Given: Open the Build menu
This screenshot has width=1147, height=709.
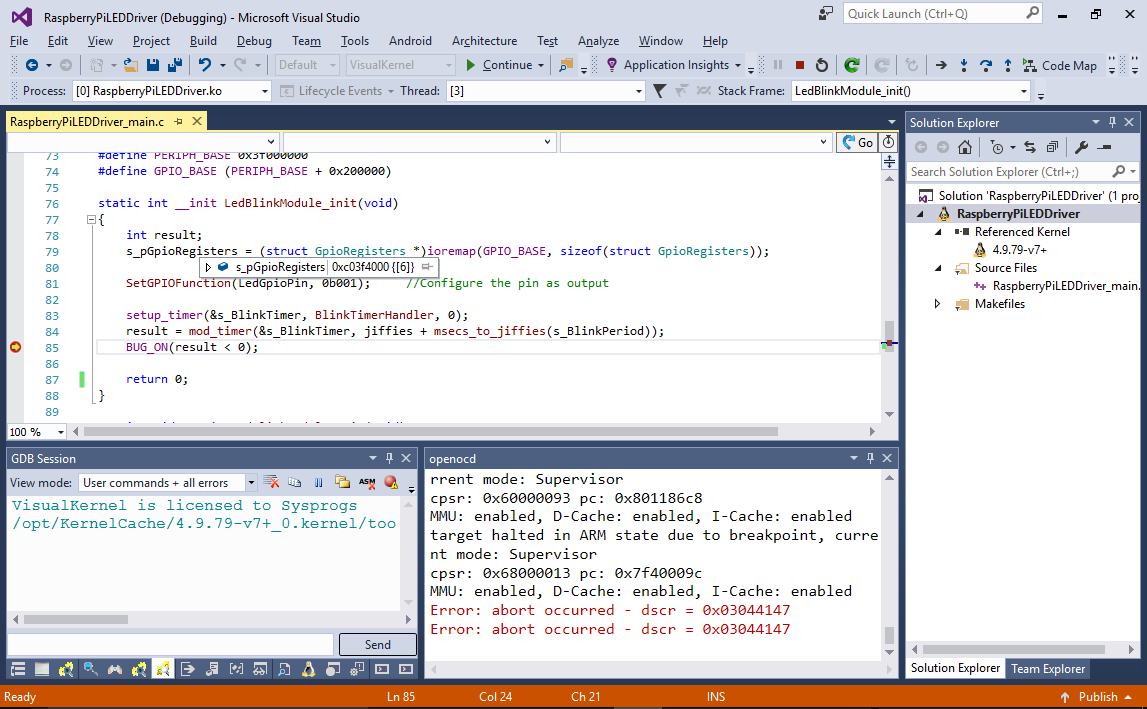Looking at the screenshot, I should point(203,41).
